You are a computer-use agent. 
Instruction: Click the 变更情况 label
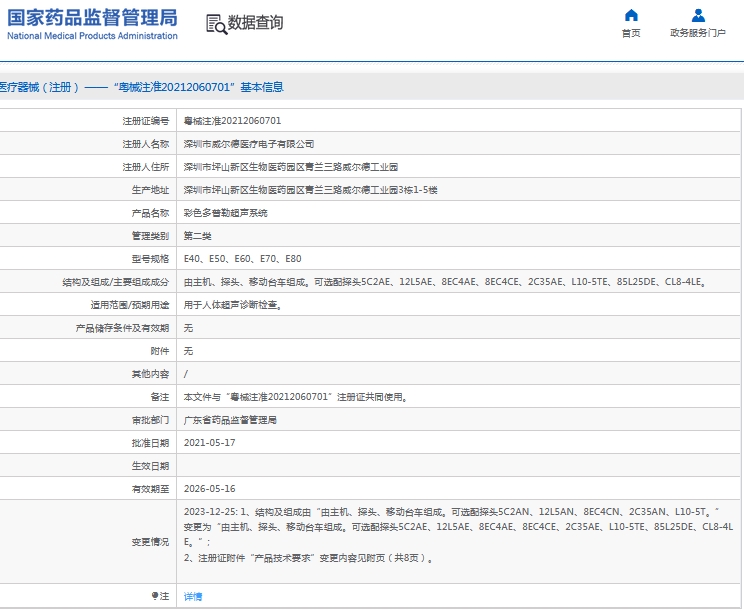pyautogui.click(x=150, y=542)
